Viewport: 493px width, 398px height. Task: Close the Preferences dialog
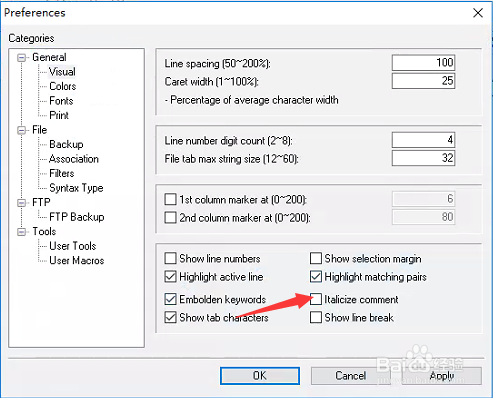click(x=478, y=13)
